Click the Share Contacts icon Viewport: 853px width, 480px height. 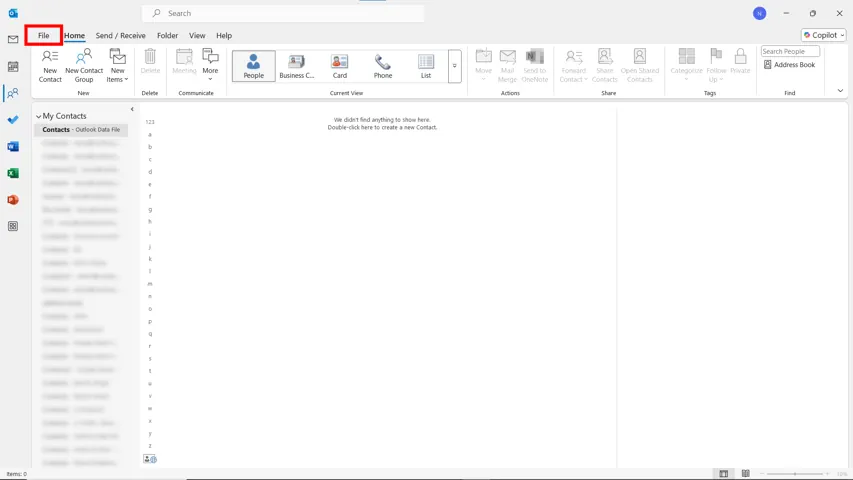[604, 65]
